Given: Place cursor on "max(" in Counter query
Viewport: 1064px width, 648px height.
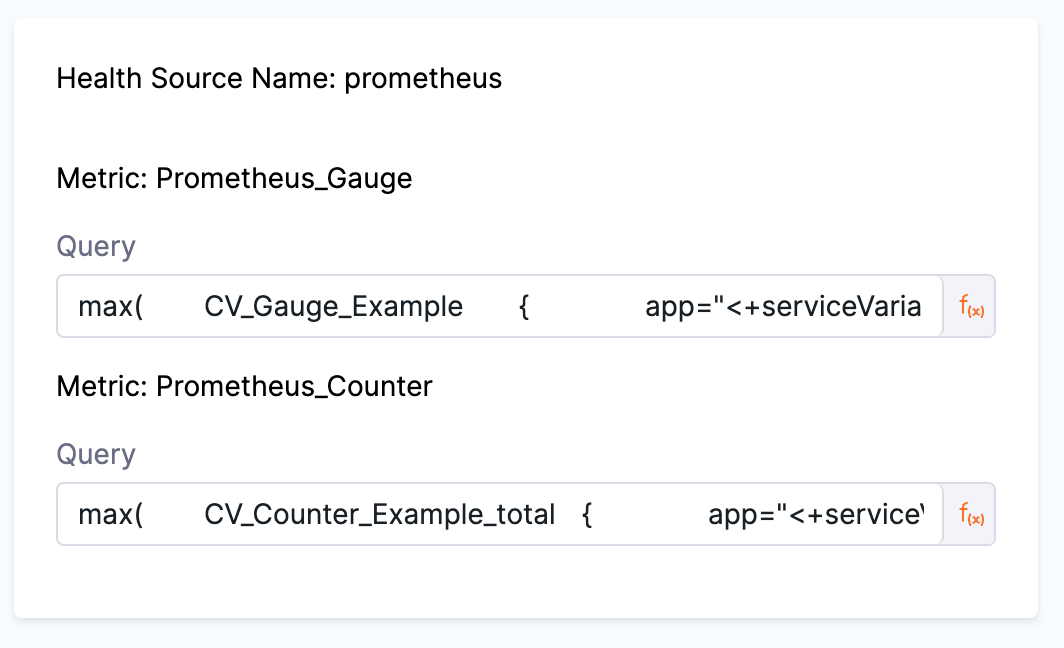Looking at the screenshot, I should (x=111, y=515).
